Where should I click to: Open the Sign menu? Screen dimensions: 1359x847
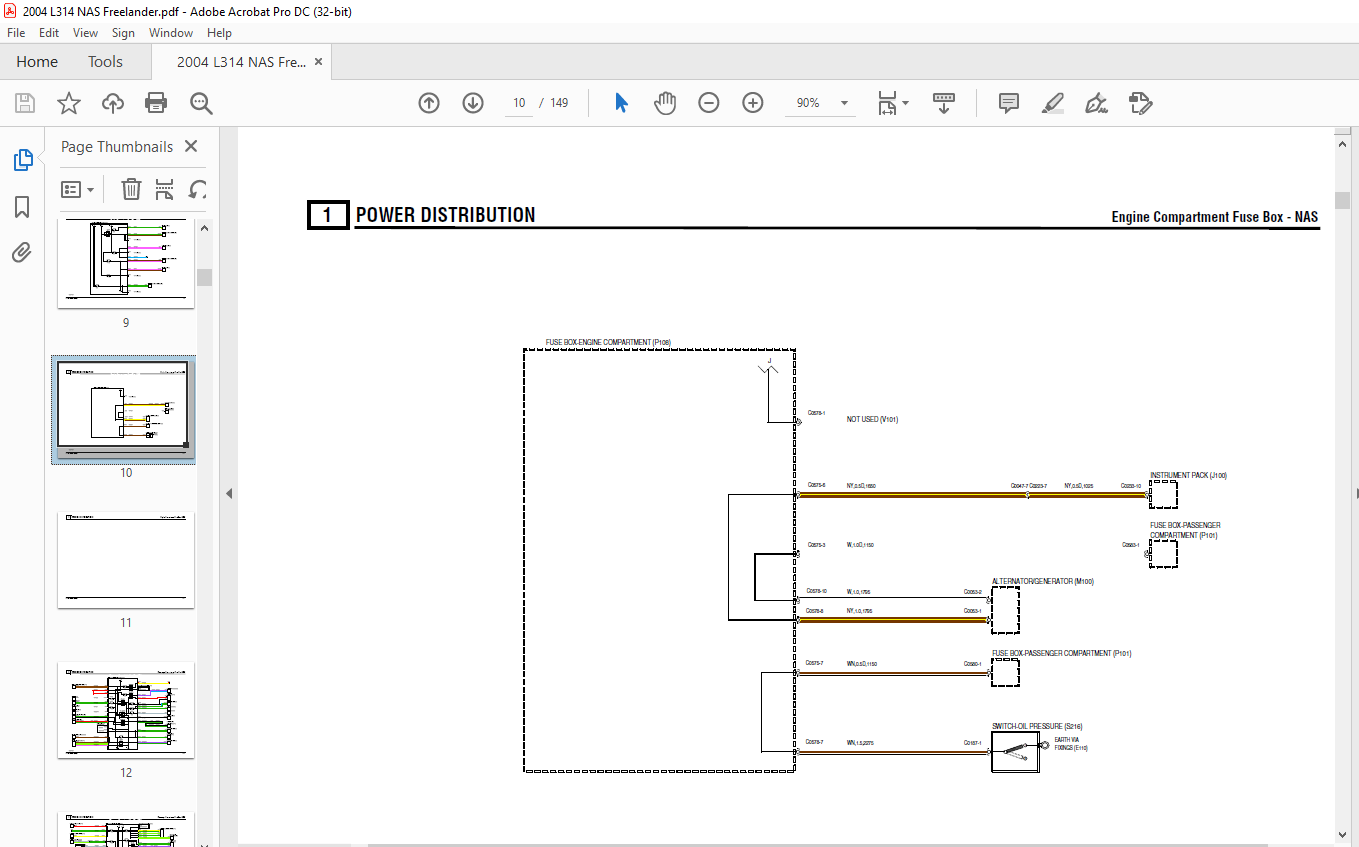(123, 33)
